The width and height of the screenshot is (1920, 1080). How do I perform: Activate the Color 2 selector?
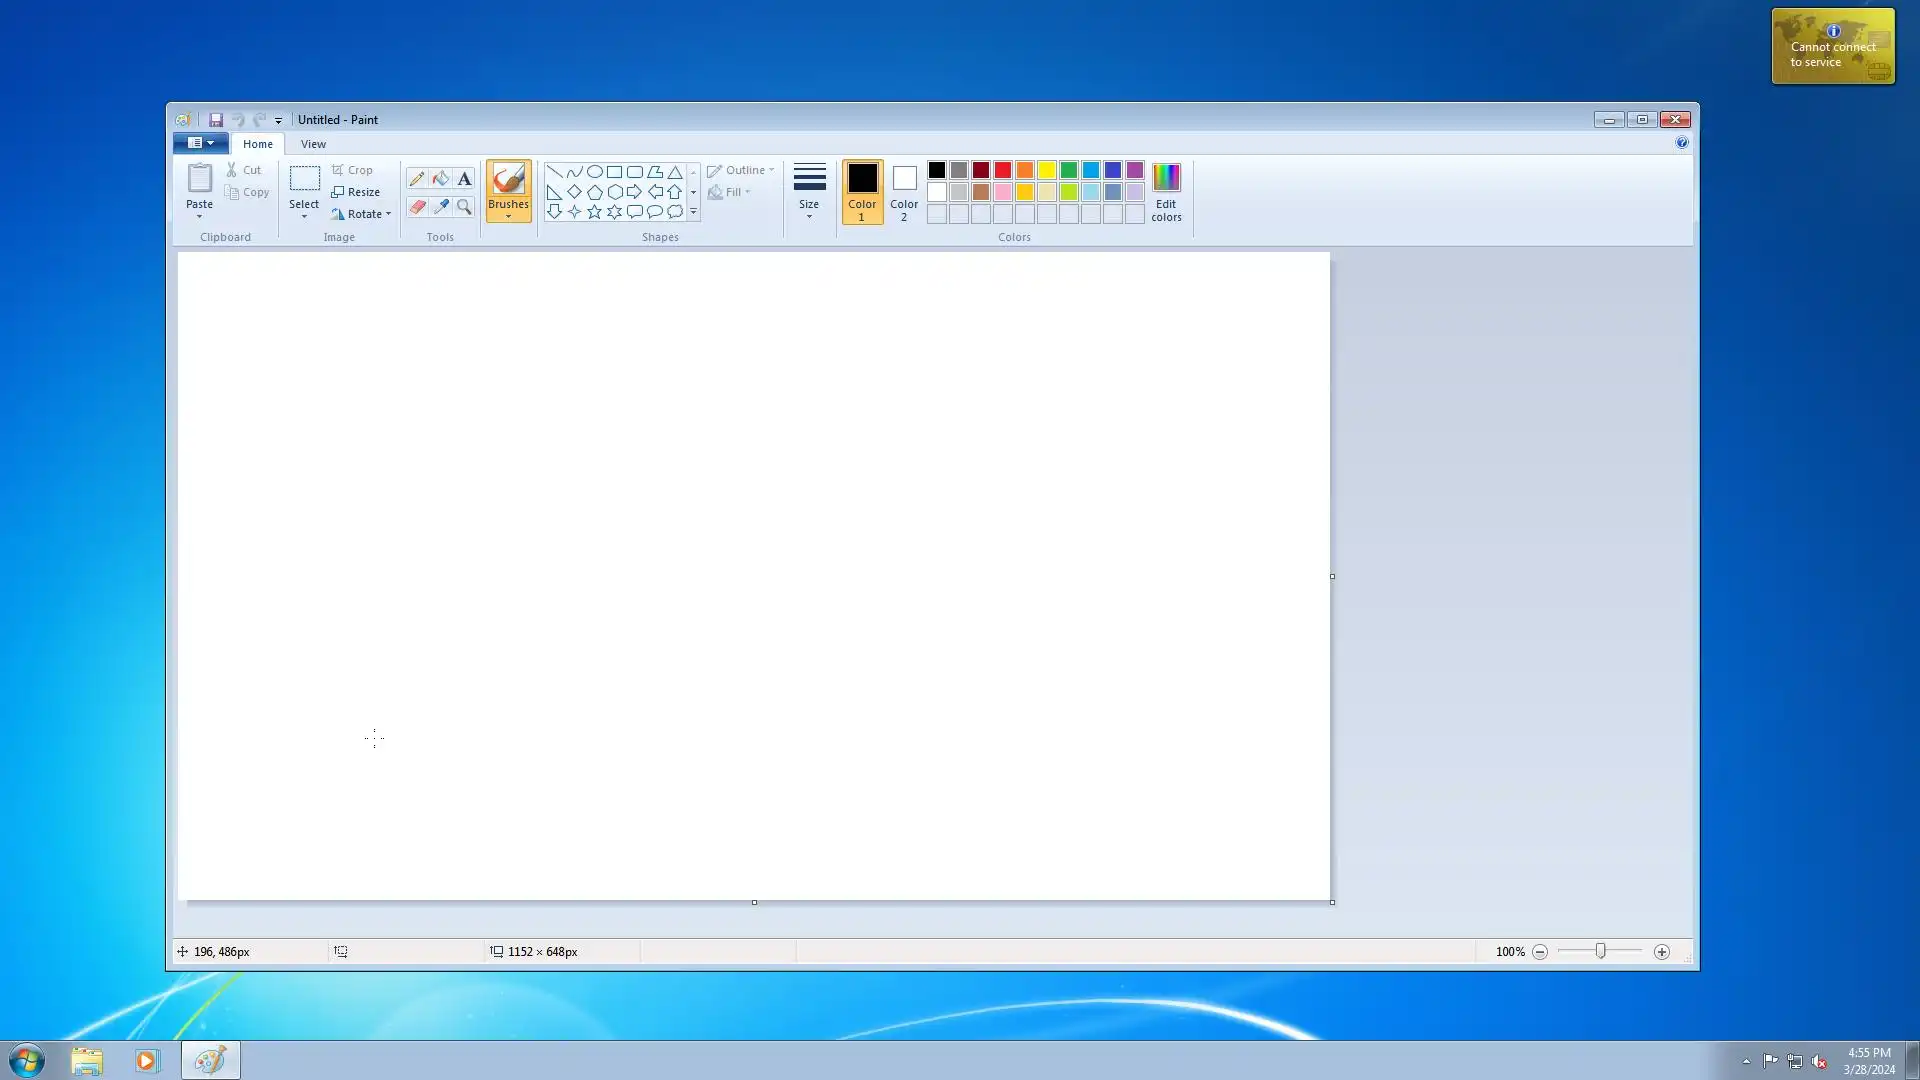[x=904, y=191]
